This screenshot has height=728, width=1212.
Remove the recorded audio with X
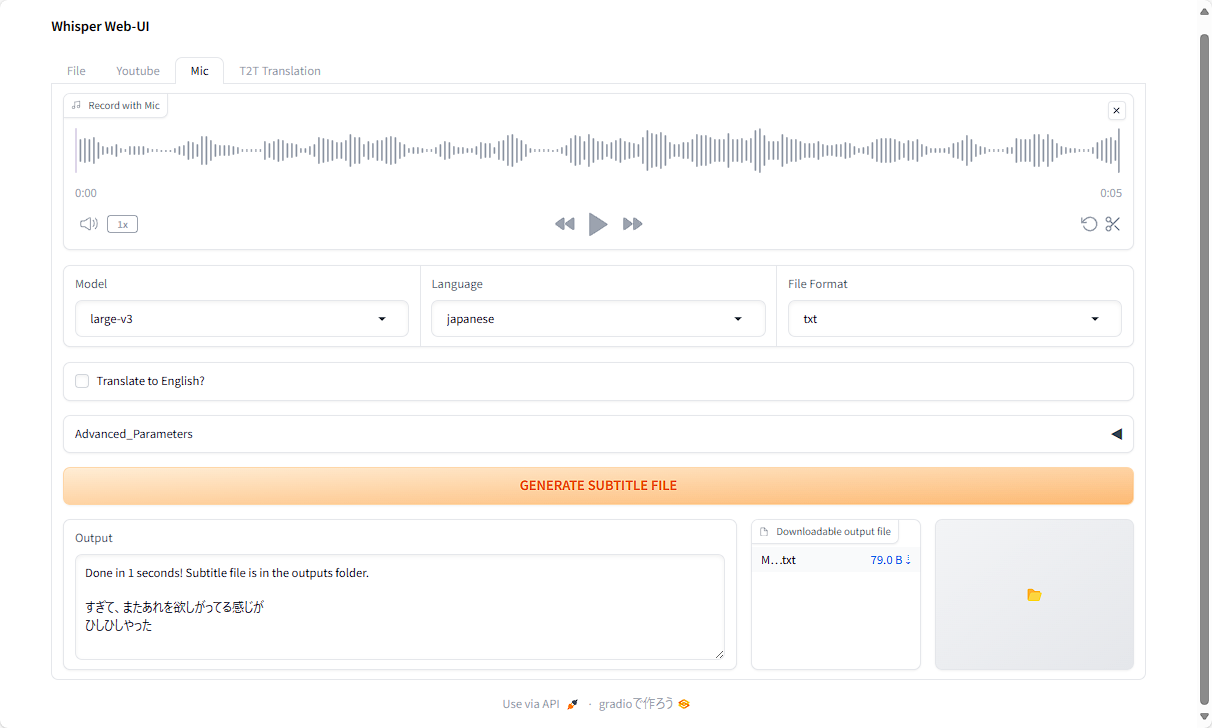1117,111
